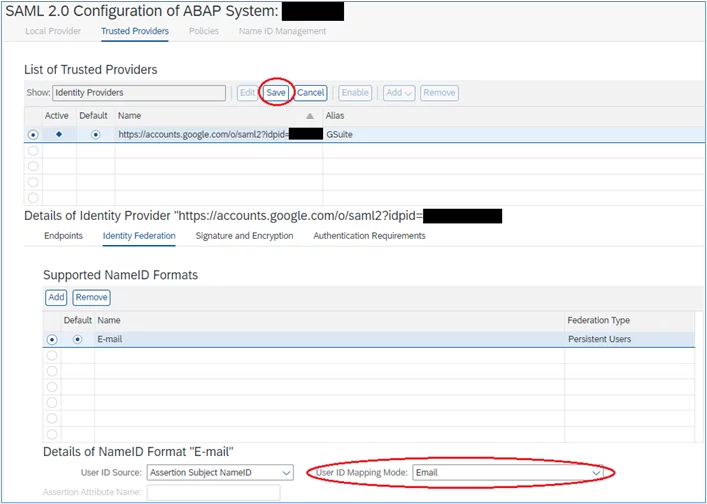Open the Show Identity Providers field
This screenshot has height=504, width=707.
139,93
